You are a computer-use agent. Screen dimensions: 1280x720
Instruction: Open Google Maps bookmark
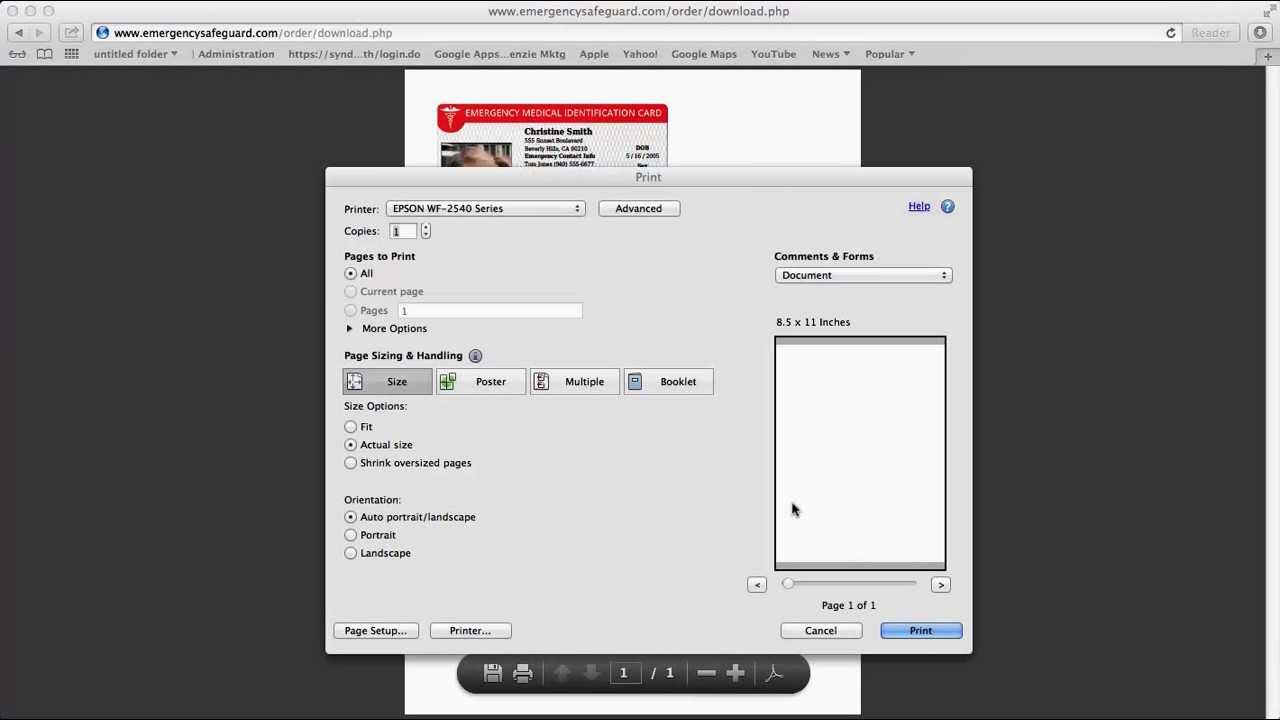704,54
